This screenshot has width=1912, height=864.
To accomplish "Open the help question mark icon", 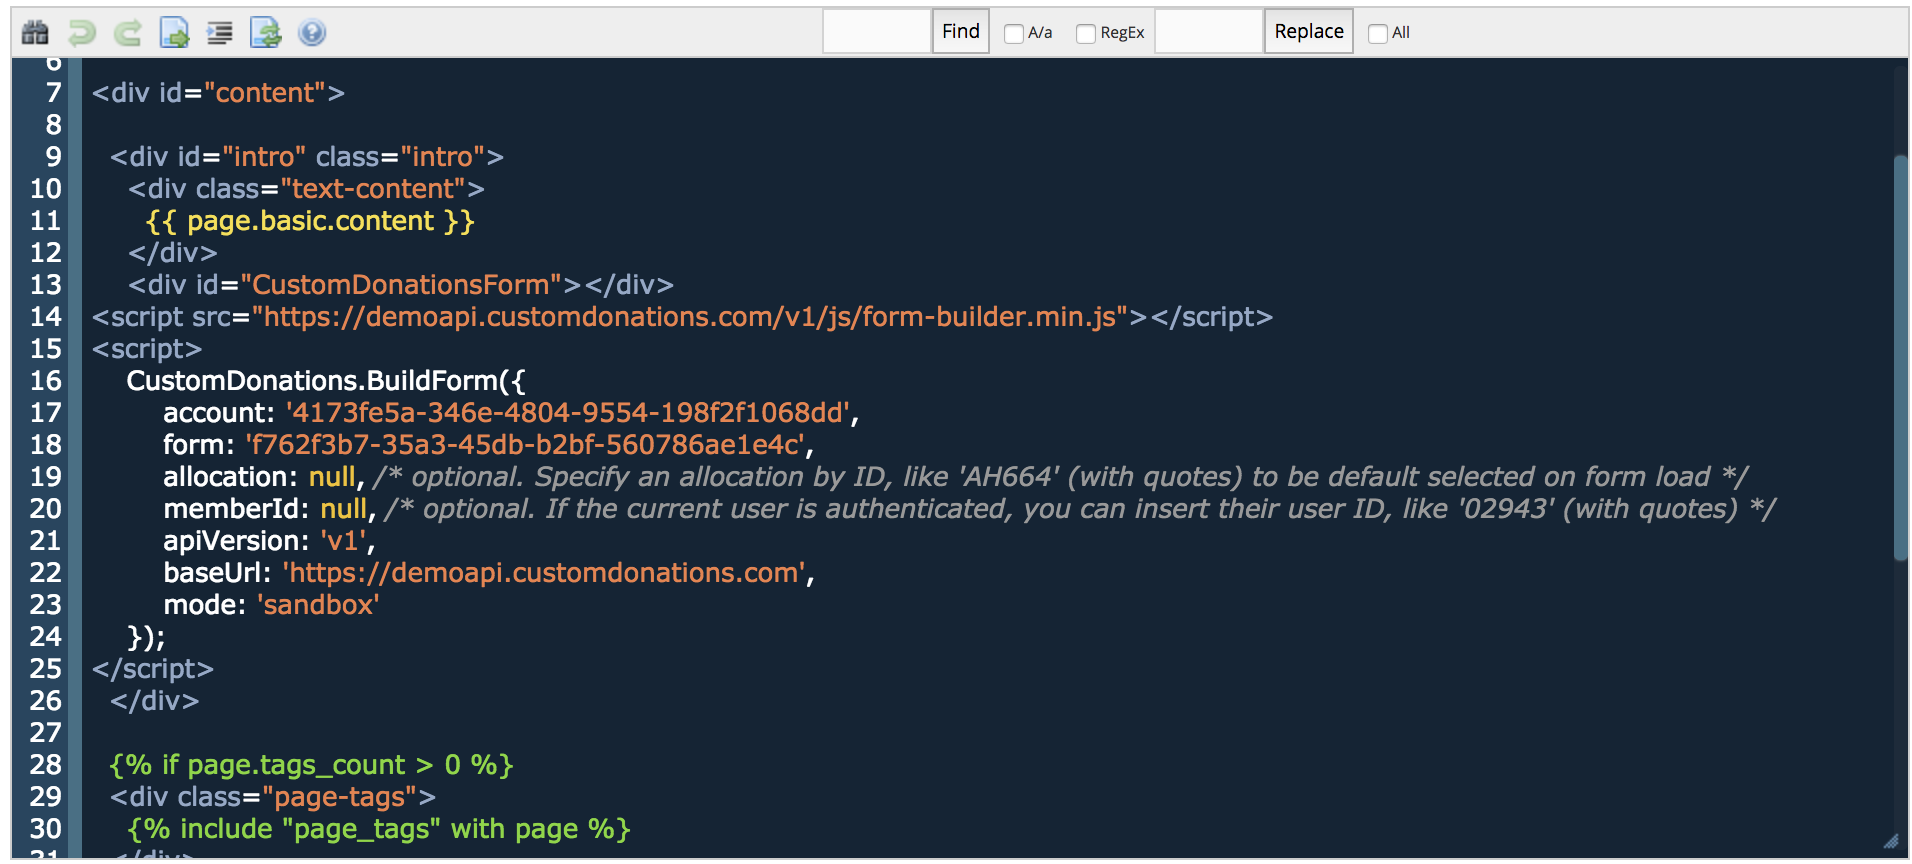I will [312, 33].
